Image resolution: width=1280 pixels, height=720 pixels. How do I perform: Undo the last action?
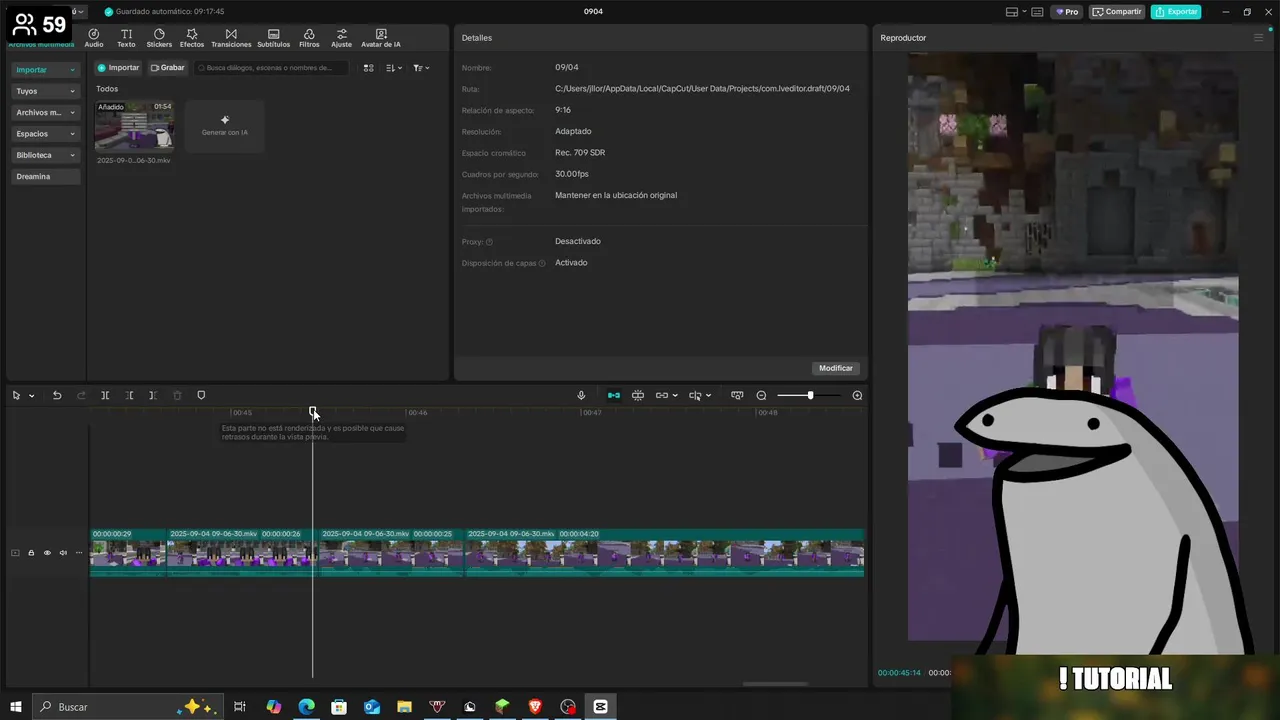coord(57,396)
